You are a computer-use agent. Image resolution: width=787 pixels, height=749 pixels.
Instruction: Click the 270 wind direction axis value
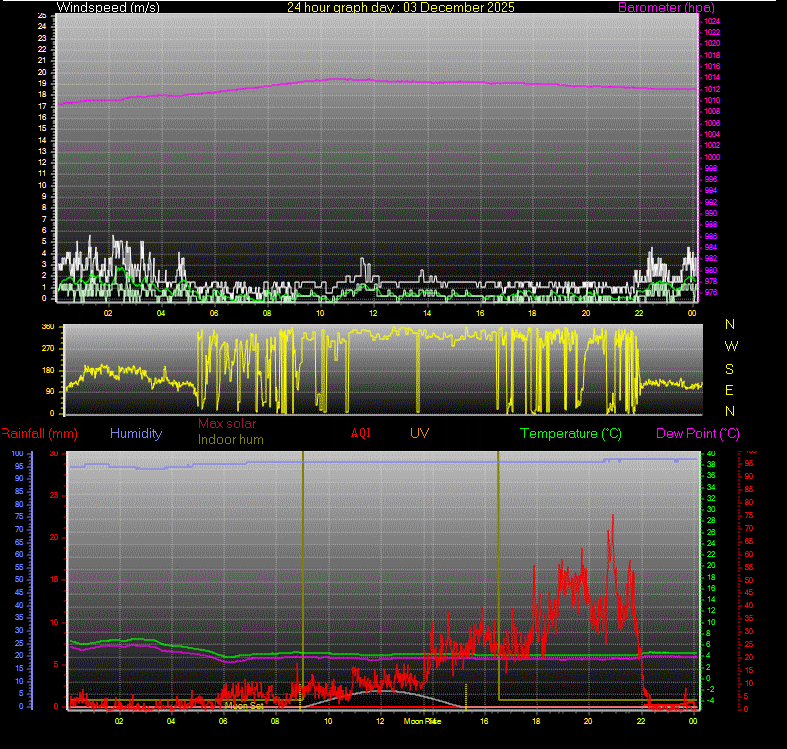[48, 348]
